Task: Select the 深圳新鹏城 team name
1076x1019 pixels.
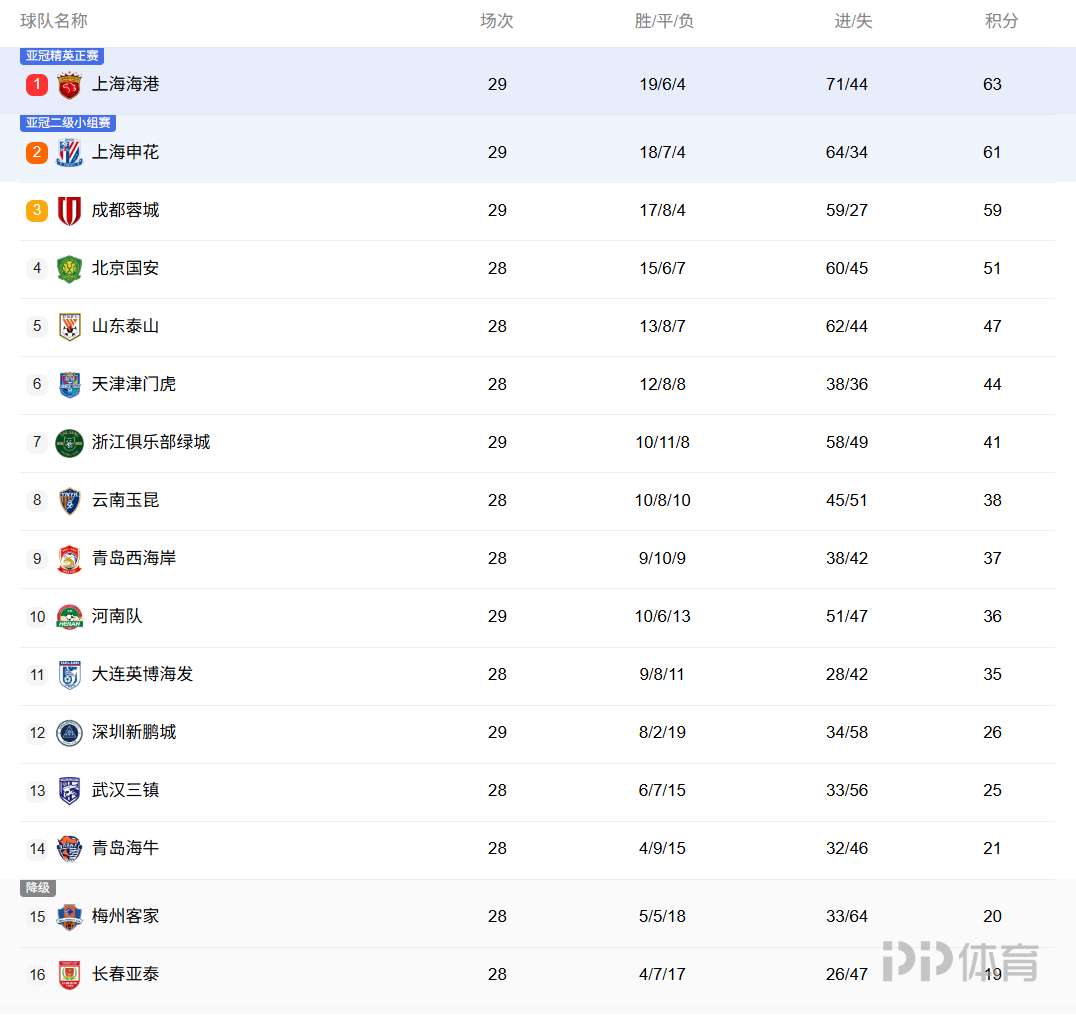Action: 134,732
